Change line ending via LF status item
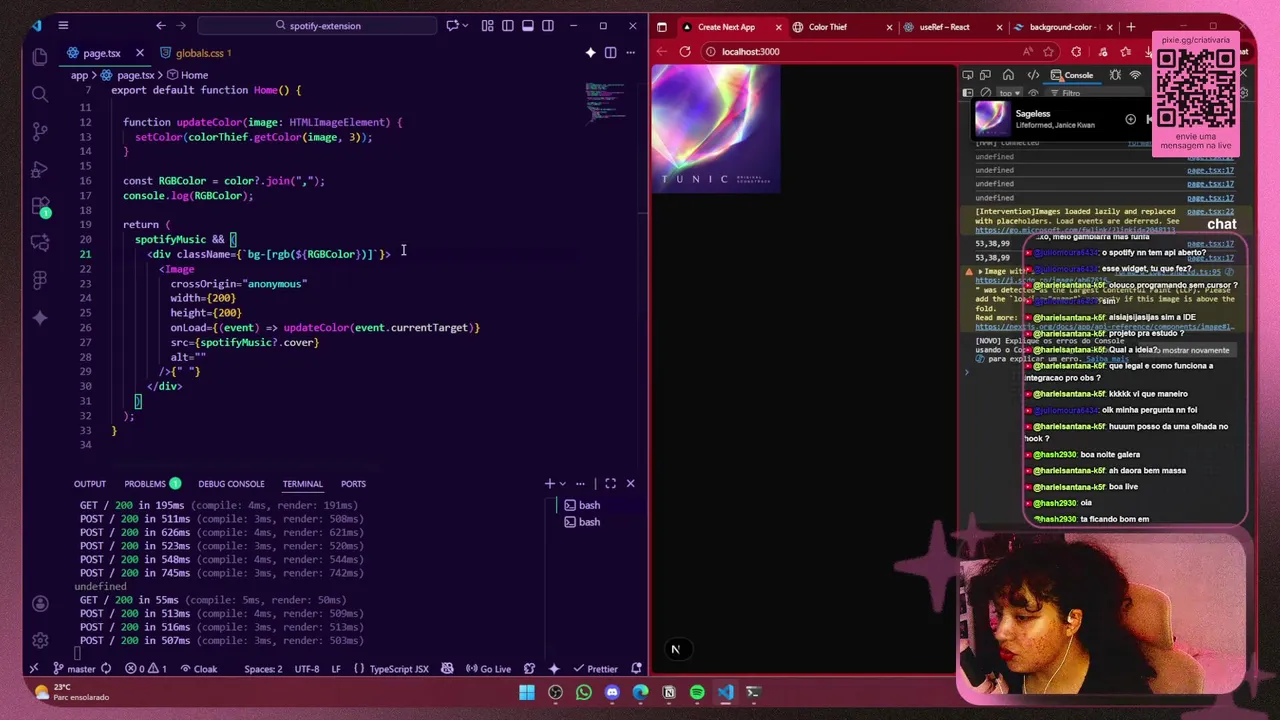The image size is (1280, 720). (336, 669)
